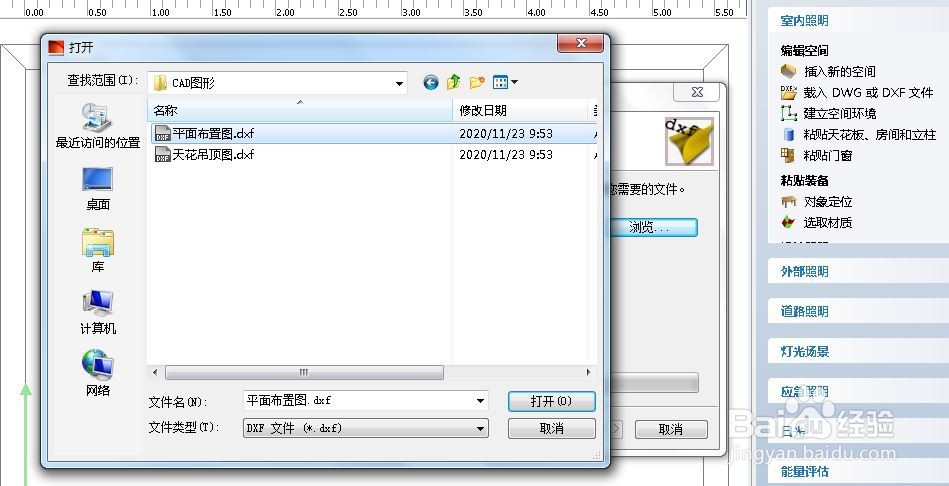Click the 粘贴门窗 icon

pyautogui.click(x=788, y=155)
